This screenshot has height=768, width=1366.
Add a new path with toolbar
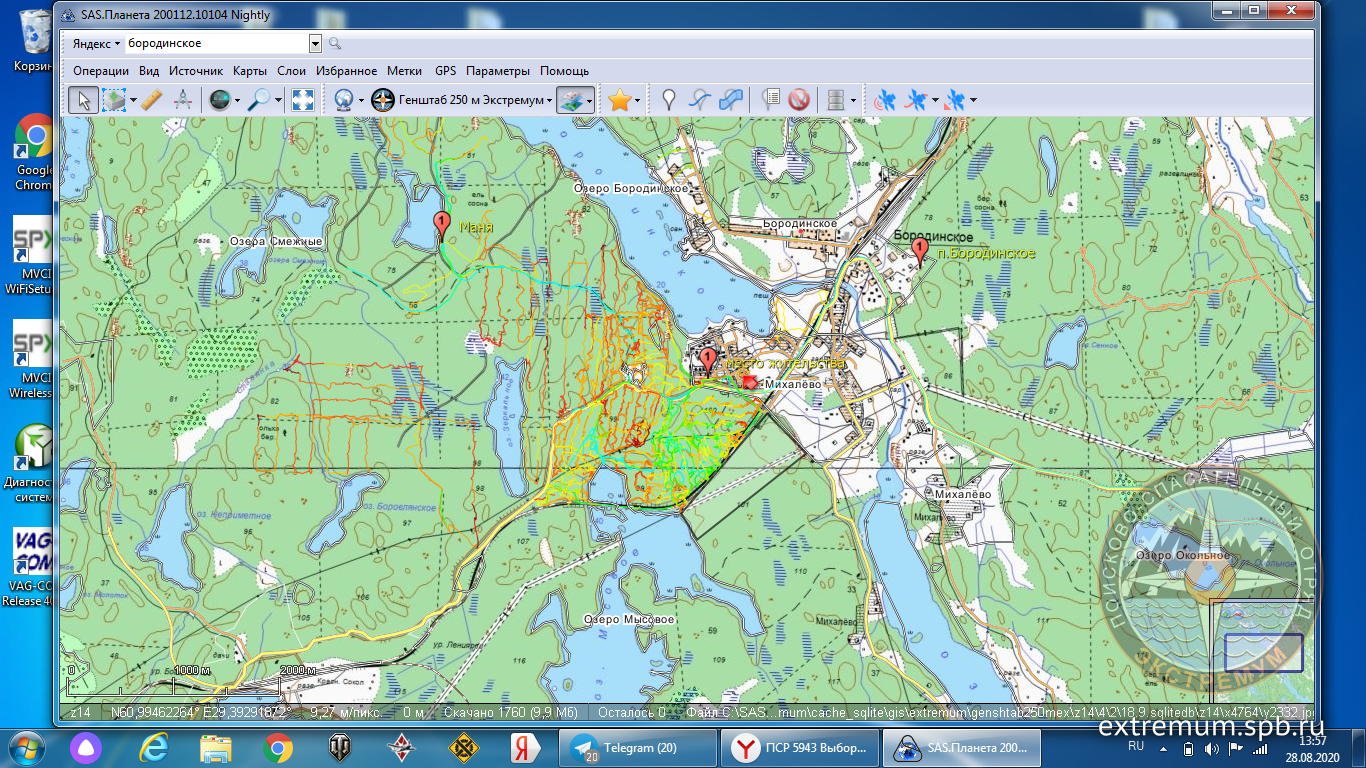pyautogui.click(x=701, y=100)
